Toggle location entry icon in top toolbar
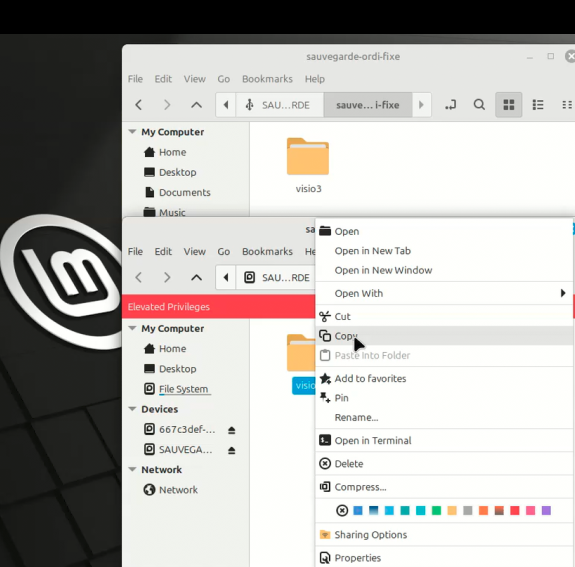The height and width of the screenshot is (567, 575). [x=451, y=105]
